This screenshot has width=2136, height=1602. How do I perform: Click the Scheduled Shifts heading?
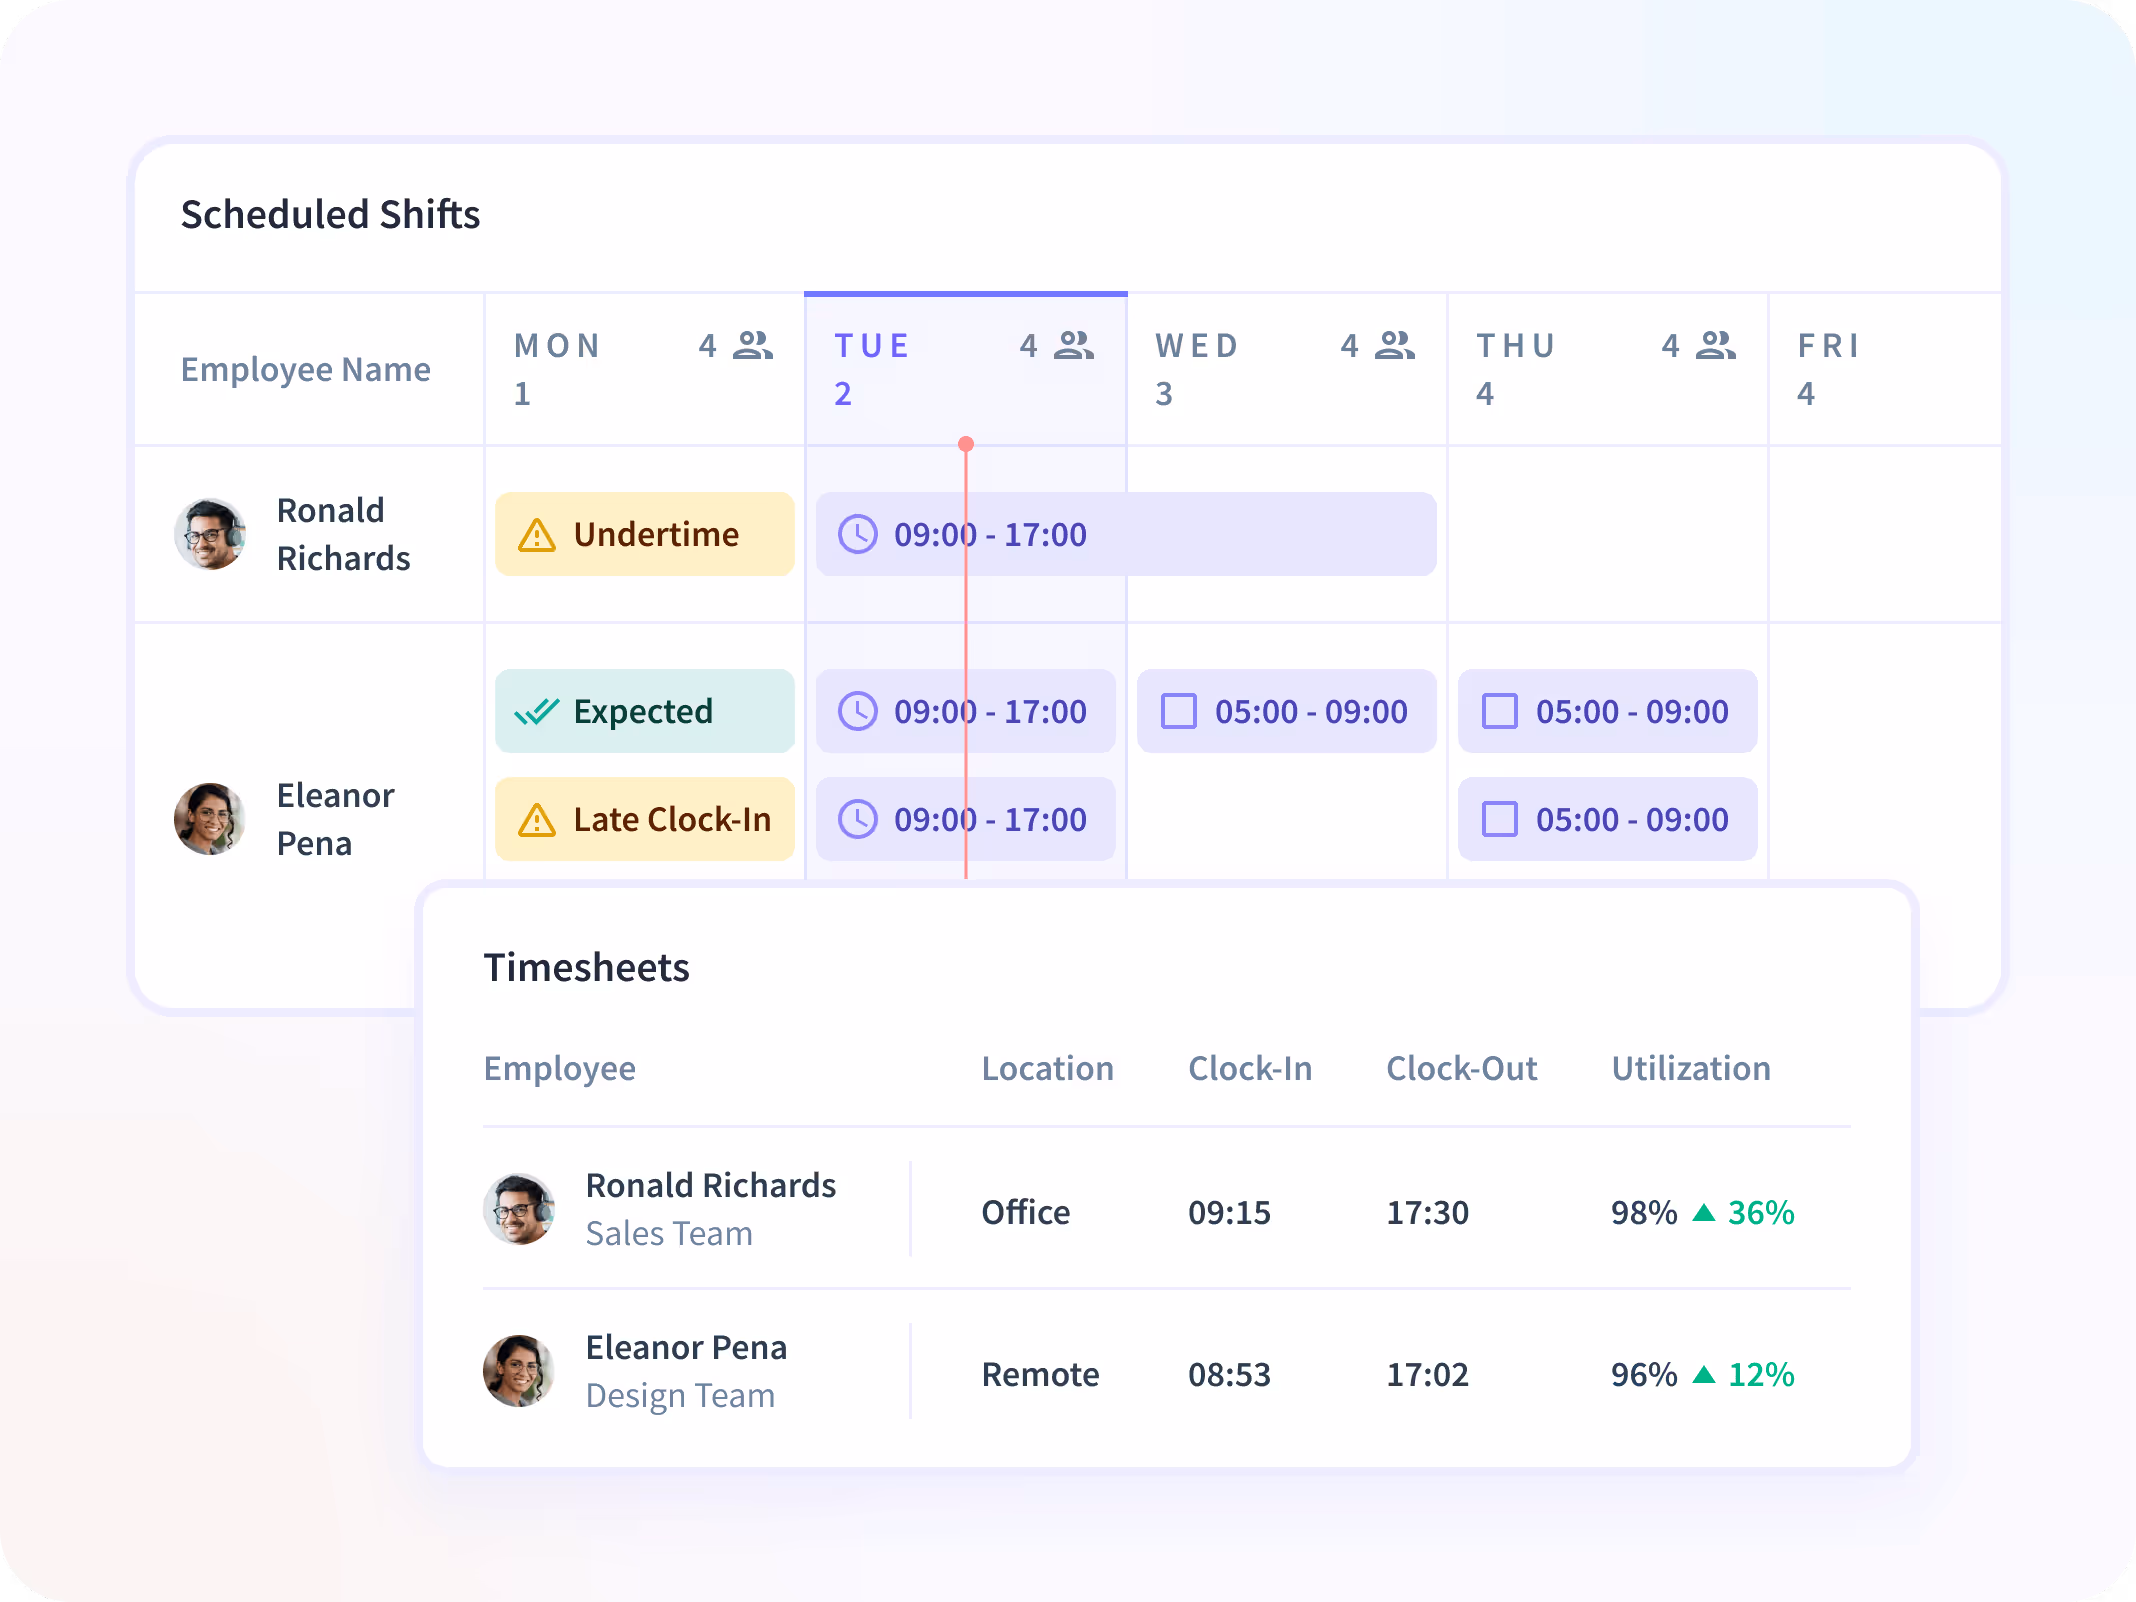click(331, 215)
